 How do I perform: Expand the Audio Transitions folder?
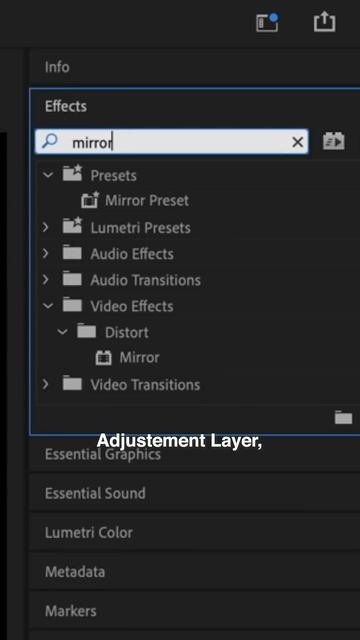tap(46, 280)
